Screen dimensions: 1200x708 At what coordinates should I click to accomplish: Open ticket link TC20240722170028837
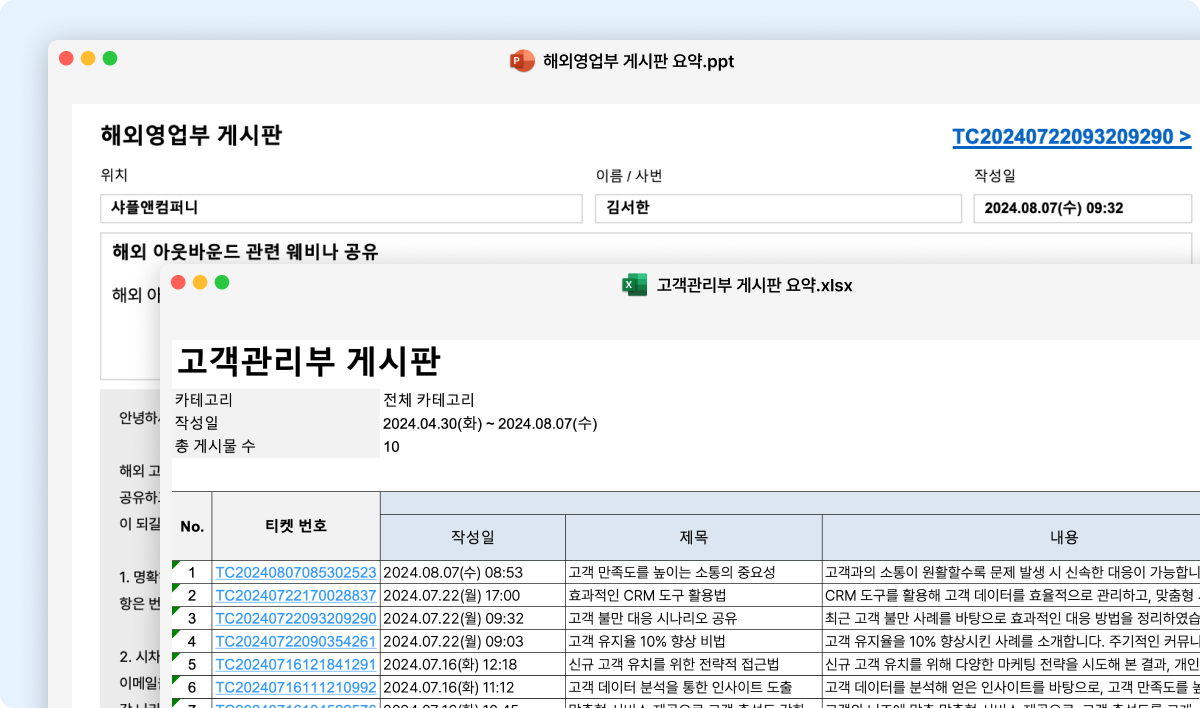point(296,595)
